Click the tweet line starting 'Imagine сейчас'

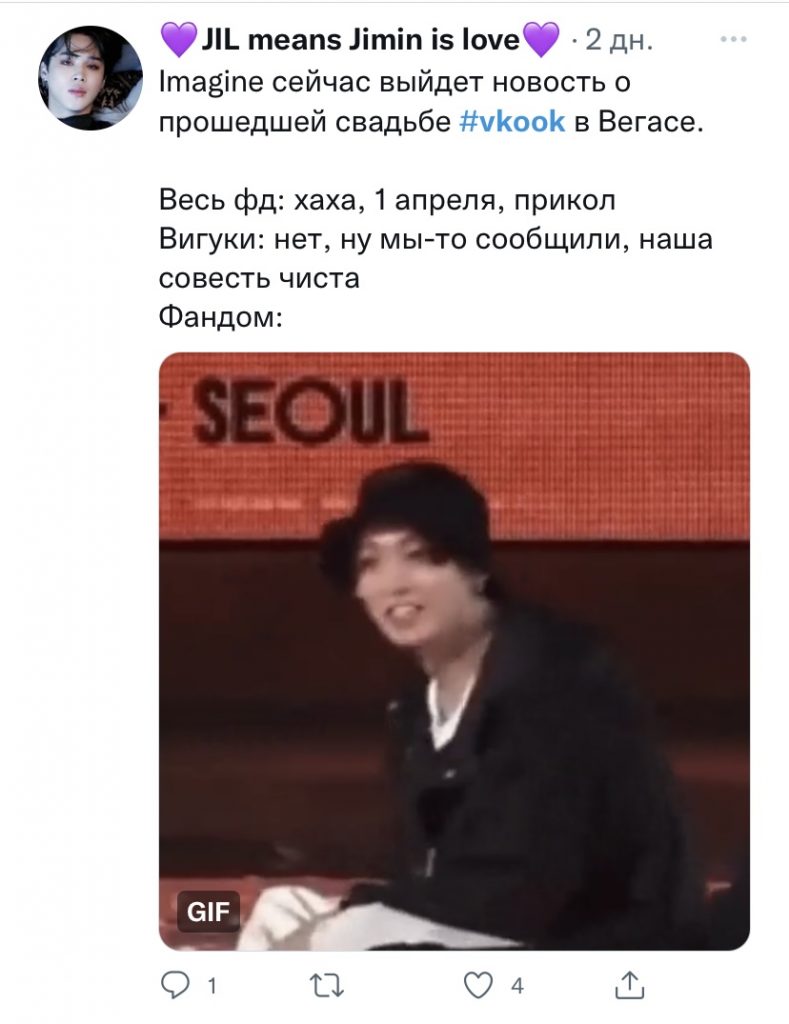point(395,82)
